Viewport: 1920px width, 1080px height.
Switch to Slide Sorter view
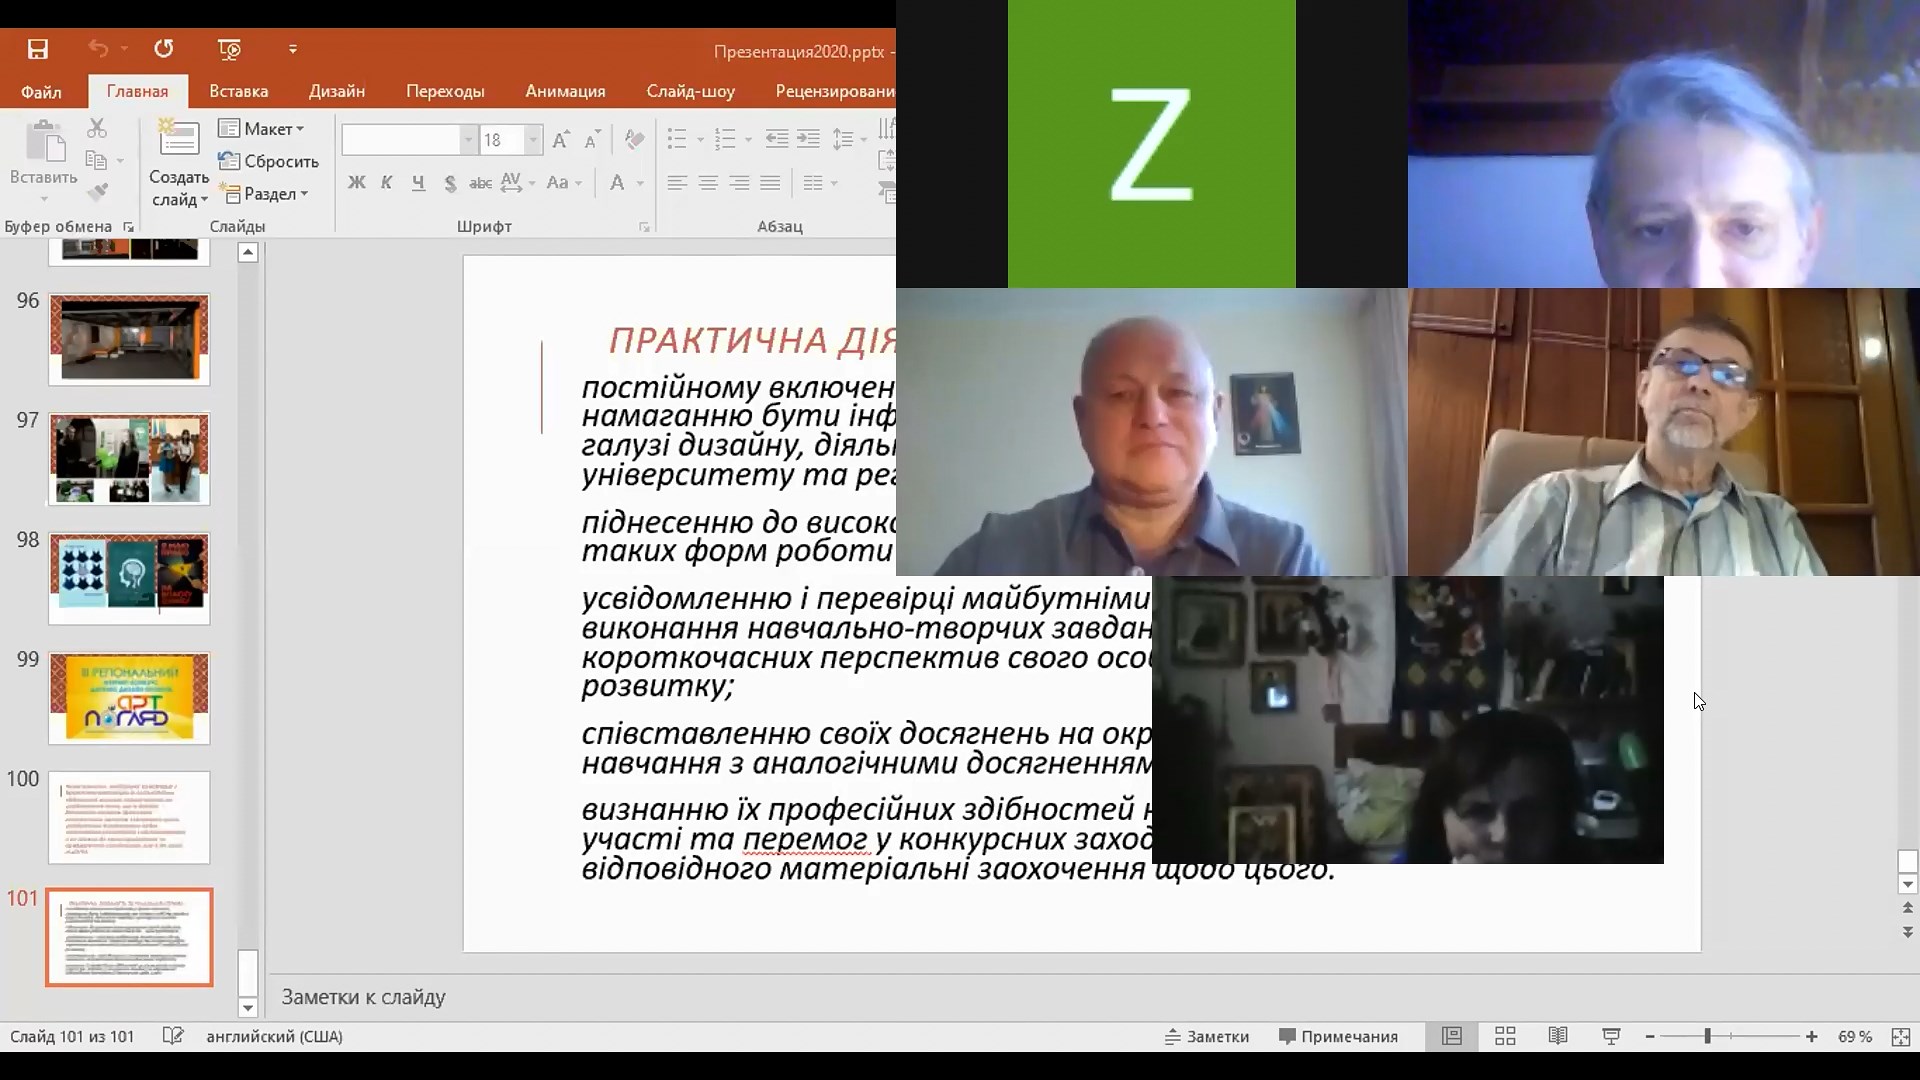pos(1505,1037)
